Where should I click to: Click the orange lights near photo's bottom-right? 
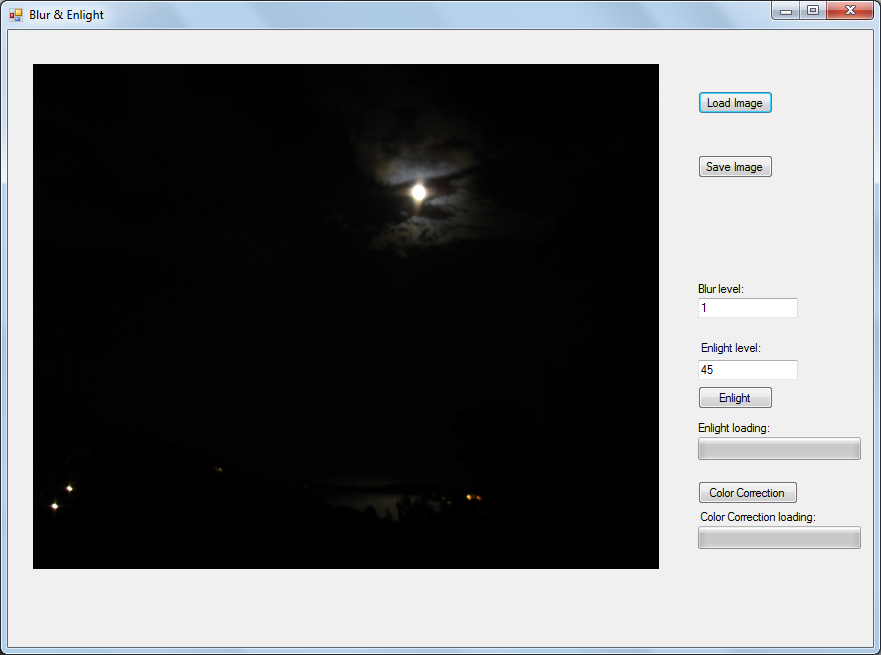point(473,497)
